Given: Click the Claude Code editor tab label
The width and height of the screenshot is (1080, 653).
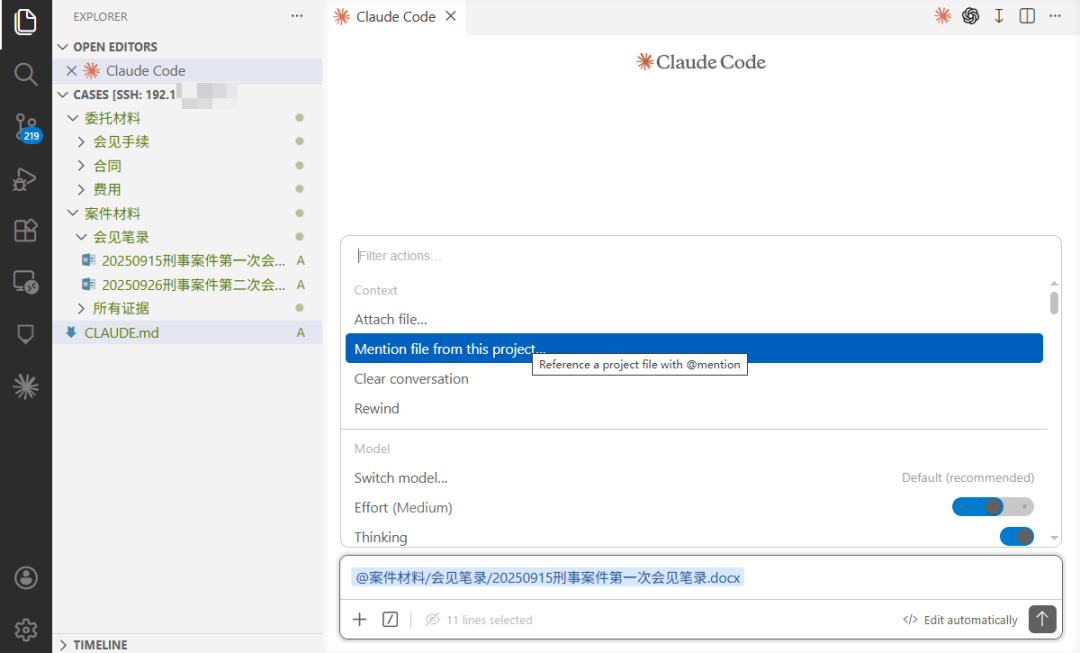Looking at the screenshot, I should pos(395,16).
